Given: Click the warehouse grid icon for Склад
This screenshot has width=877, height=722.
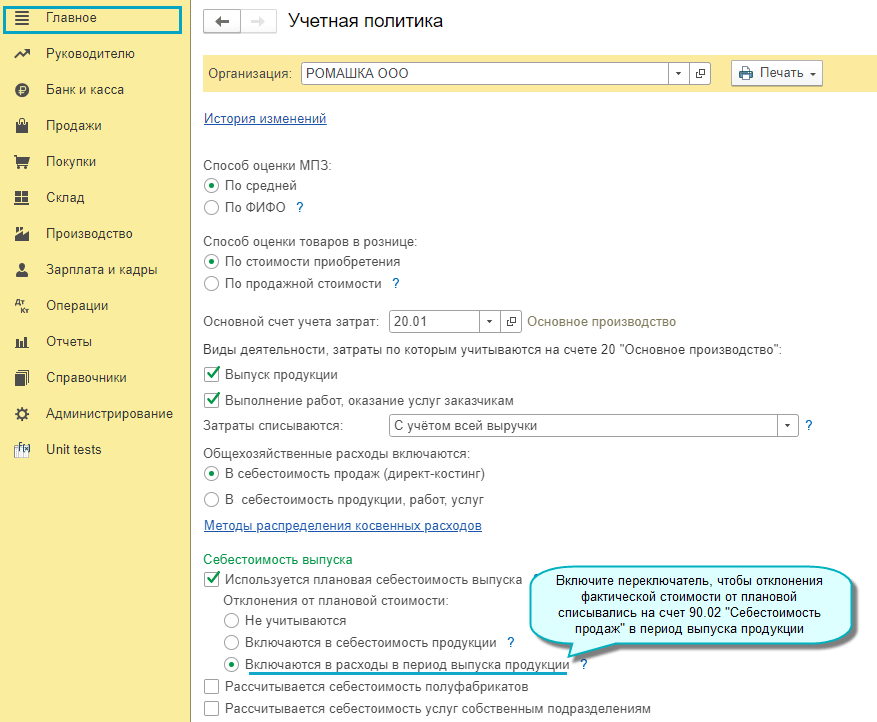Looking at the screenshot, I should [x=22, y=198].
